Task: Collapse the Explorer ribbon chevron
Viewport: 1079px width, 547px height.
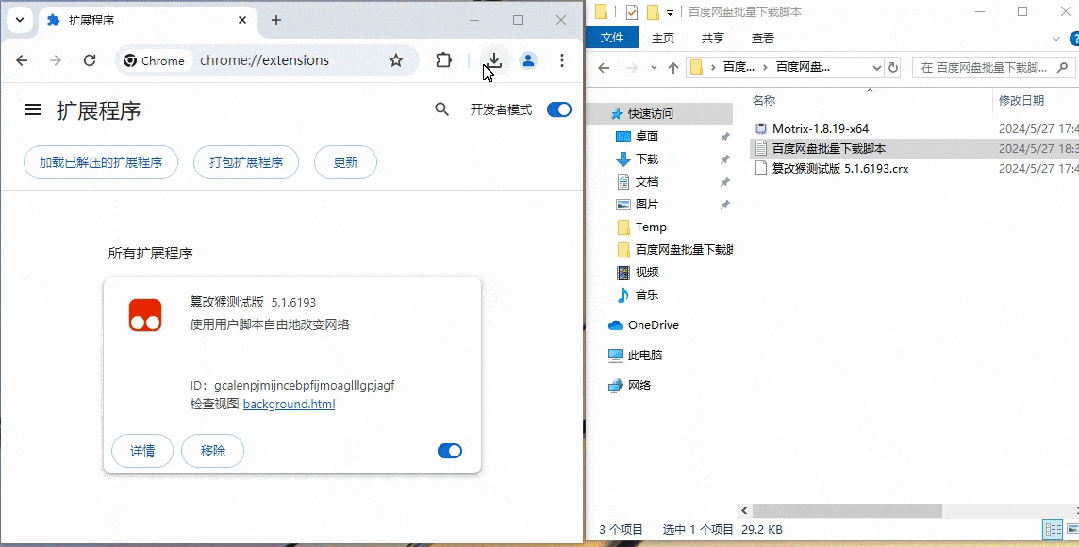Action: point(1057,39)
